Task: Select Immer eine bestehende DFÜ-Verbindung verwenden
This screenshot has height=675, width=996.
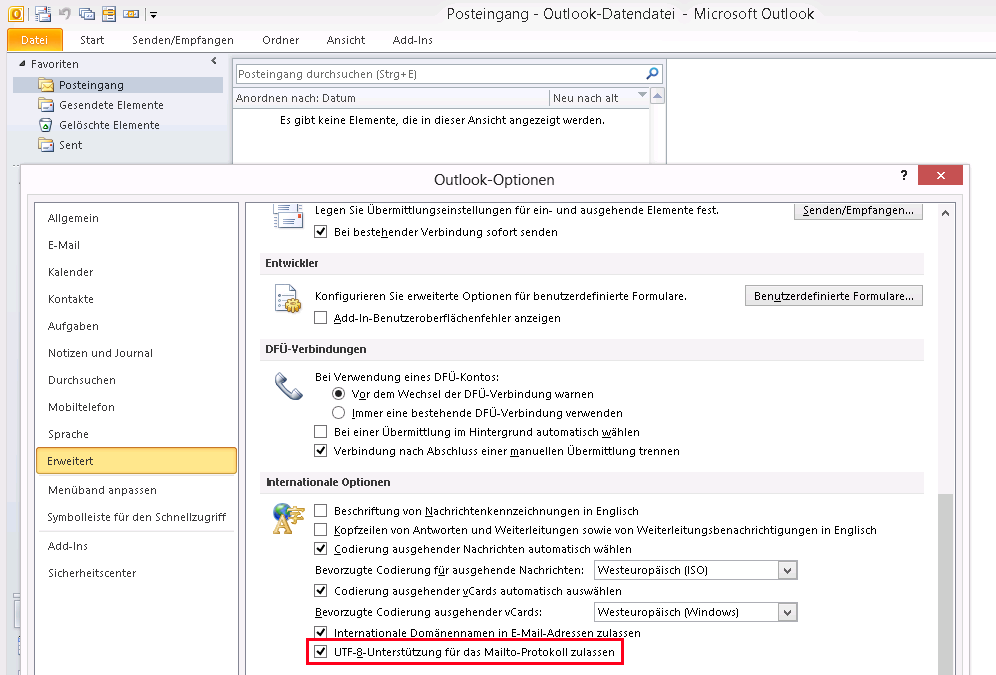Action: 339,413
